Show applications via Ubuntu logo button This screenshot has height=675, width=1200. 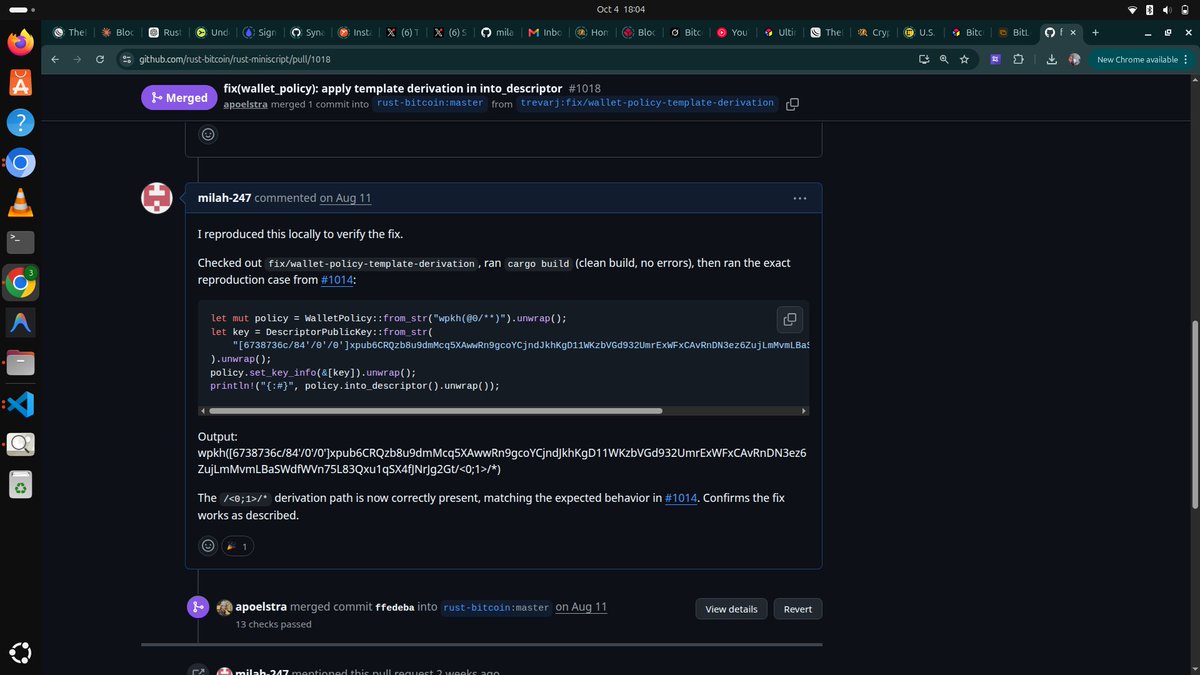click(20, 652)
